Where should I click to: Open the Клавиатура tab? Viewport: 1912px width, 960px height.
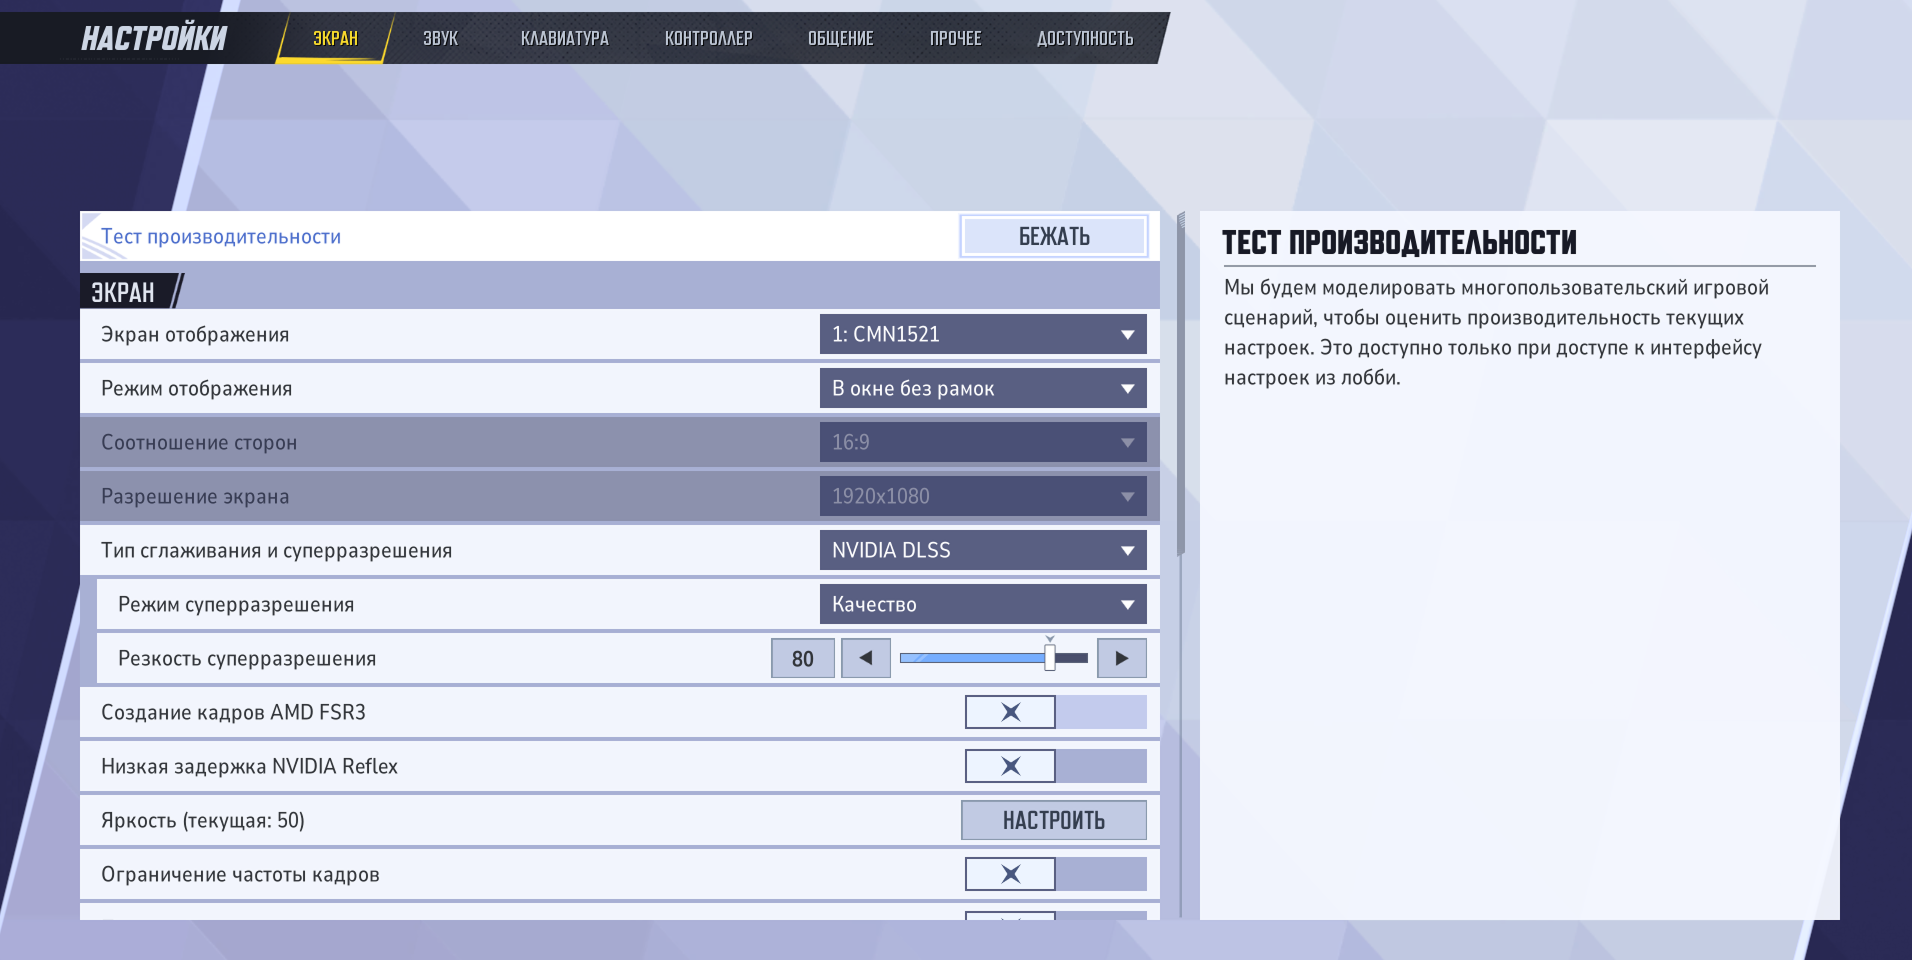click(x=564, y=38)
